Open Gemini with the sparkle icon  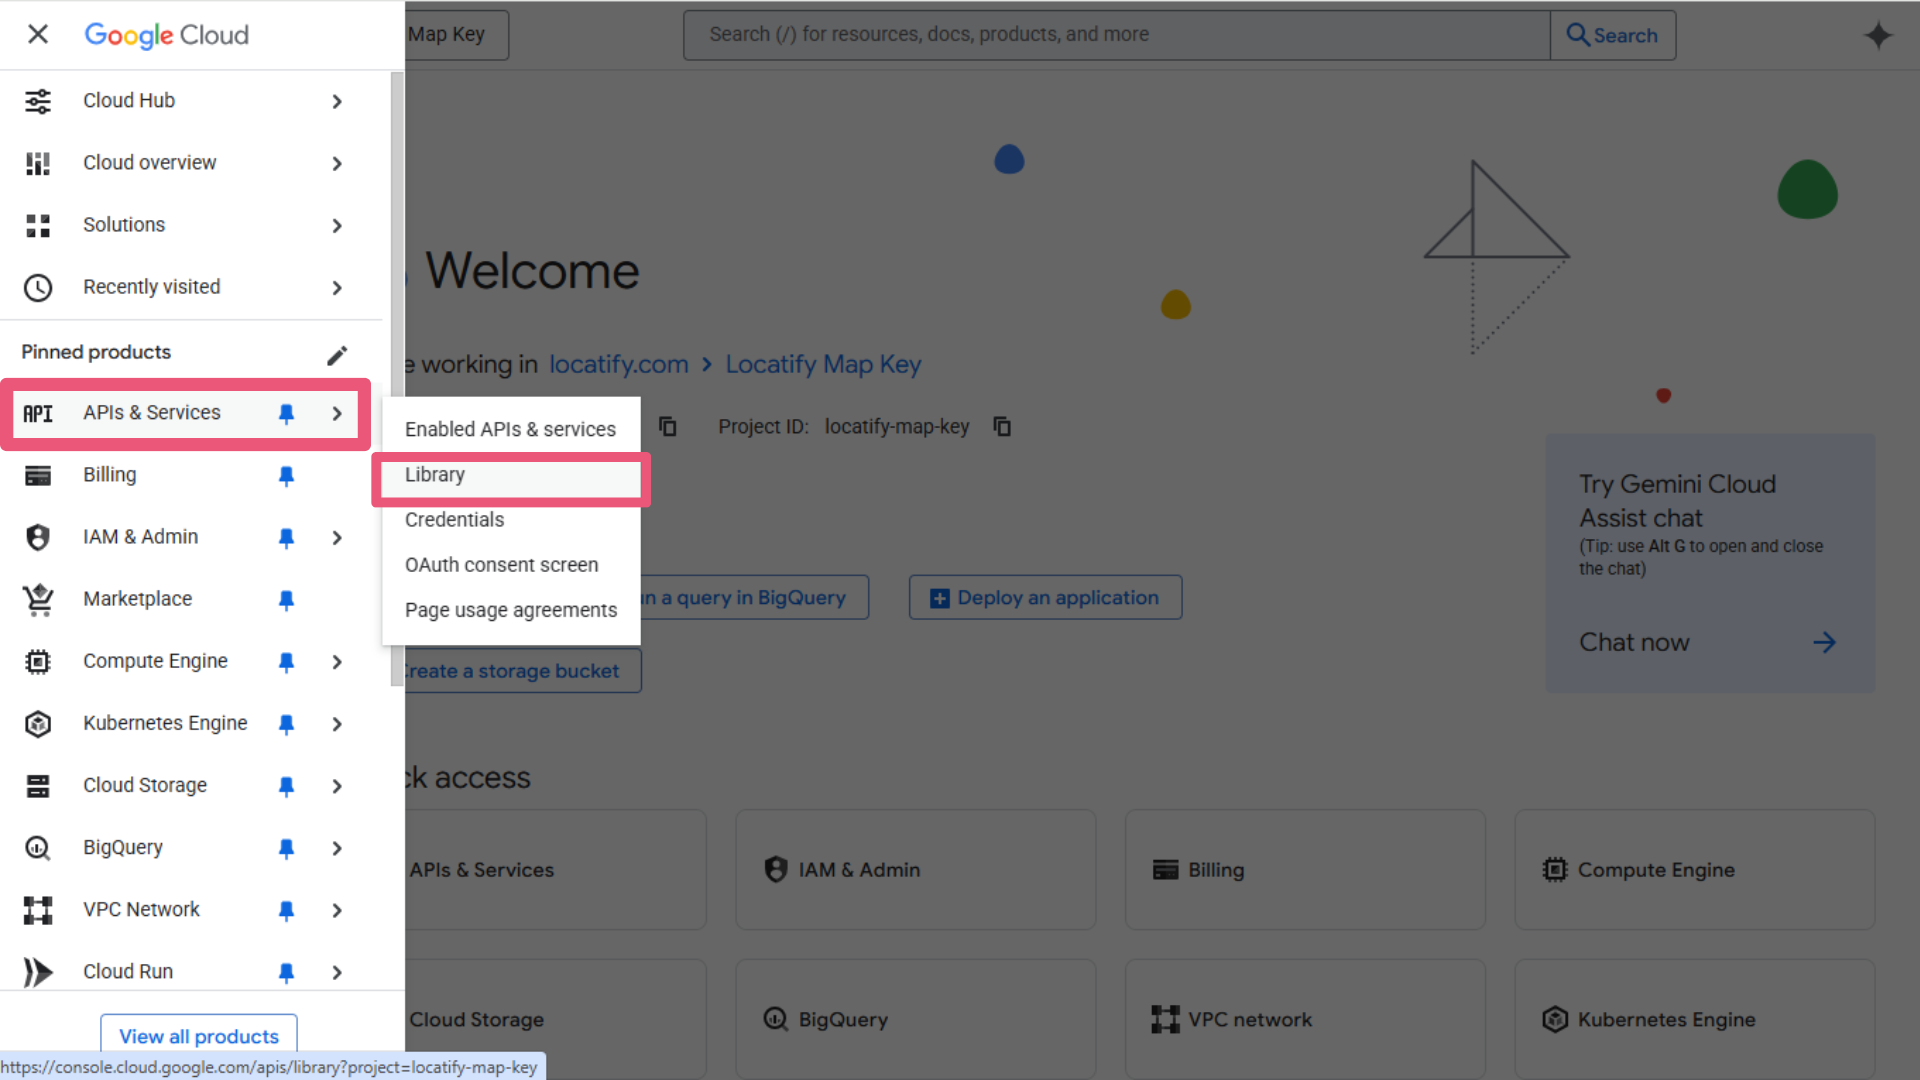coord(1878,35)
